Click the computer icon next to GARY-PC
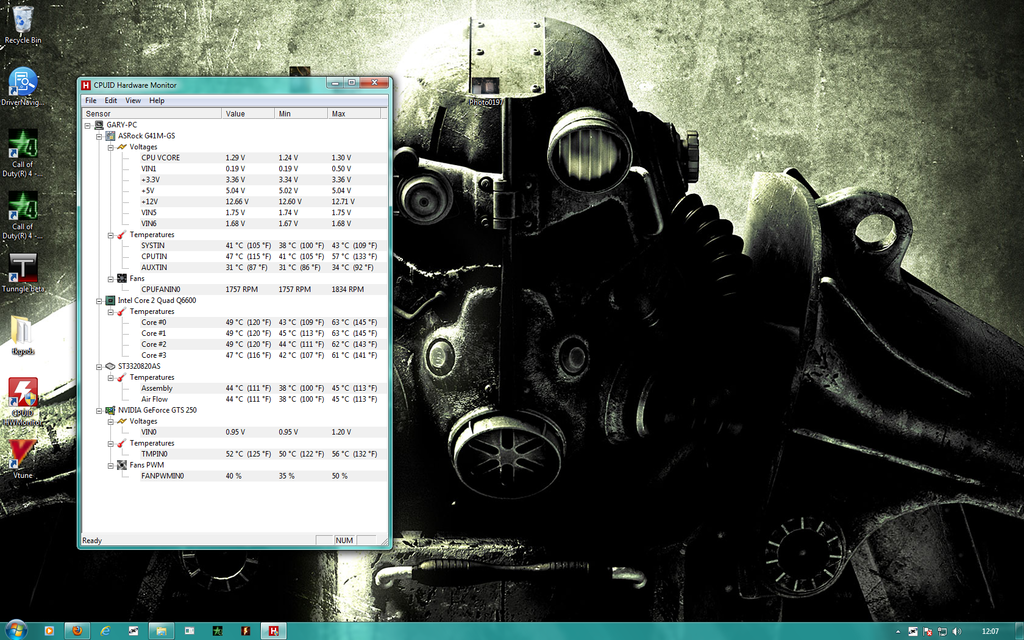The width and height of the screenshot is (1024, 640). tap(100, 124)
